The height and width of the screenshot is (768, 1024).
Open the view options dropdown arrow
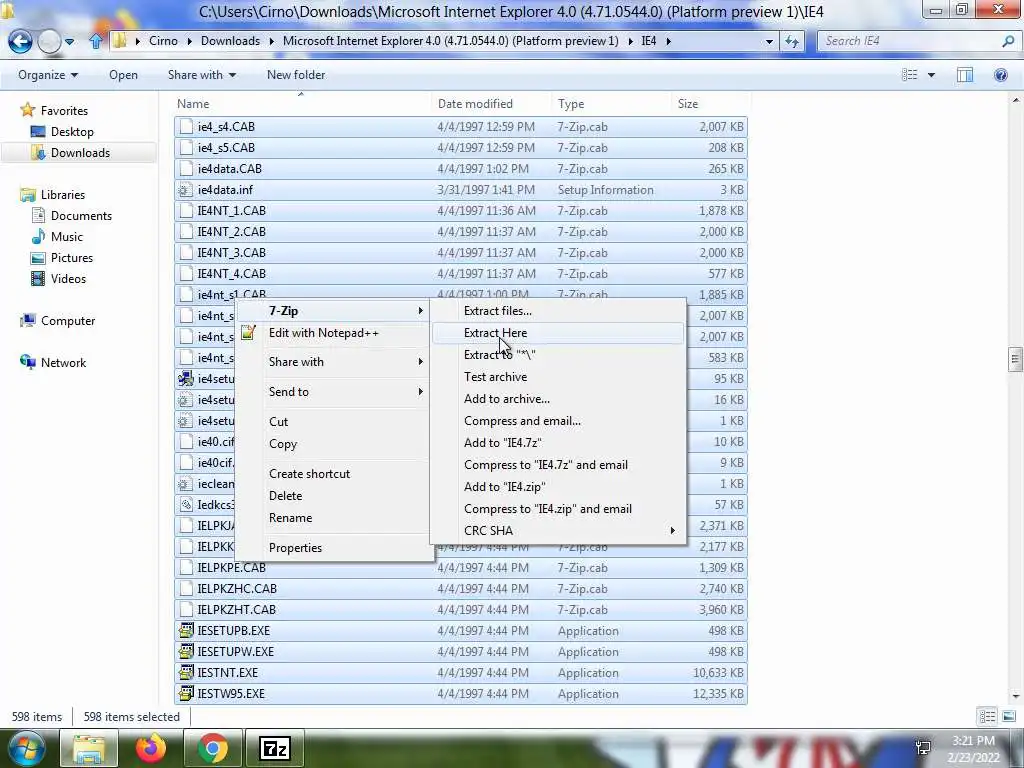coord(931,75)
